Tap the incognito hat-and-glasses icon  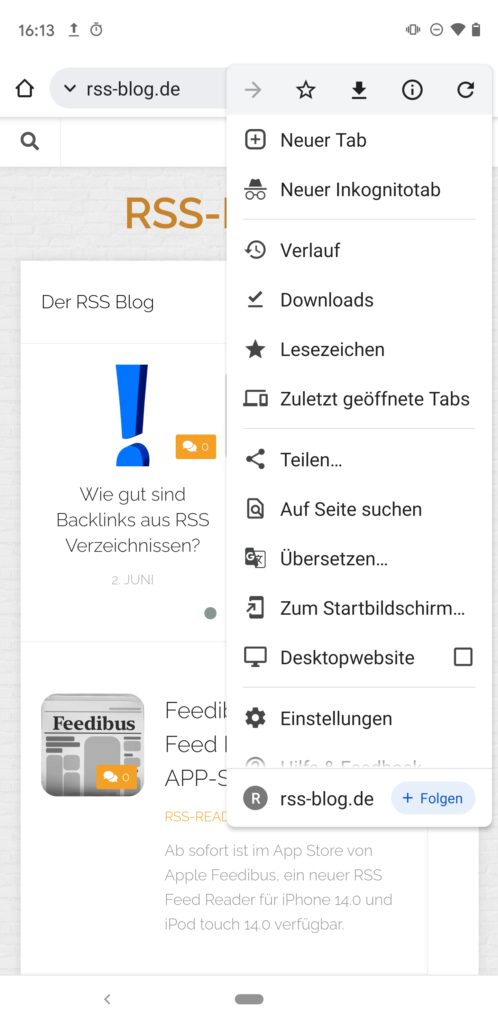coord(255,189)
